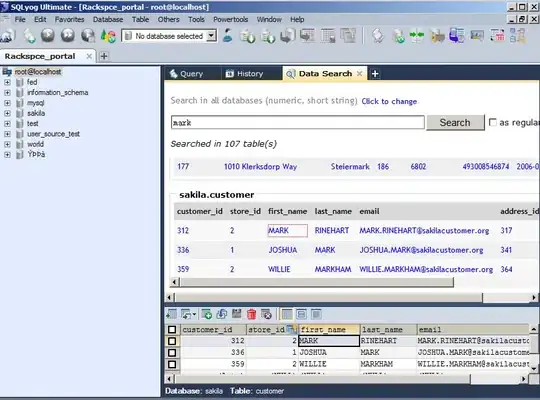Click the save changes disk icon
Image resolution: width=540 pixels, height=400 pixels.
(x=237, y=314)
